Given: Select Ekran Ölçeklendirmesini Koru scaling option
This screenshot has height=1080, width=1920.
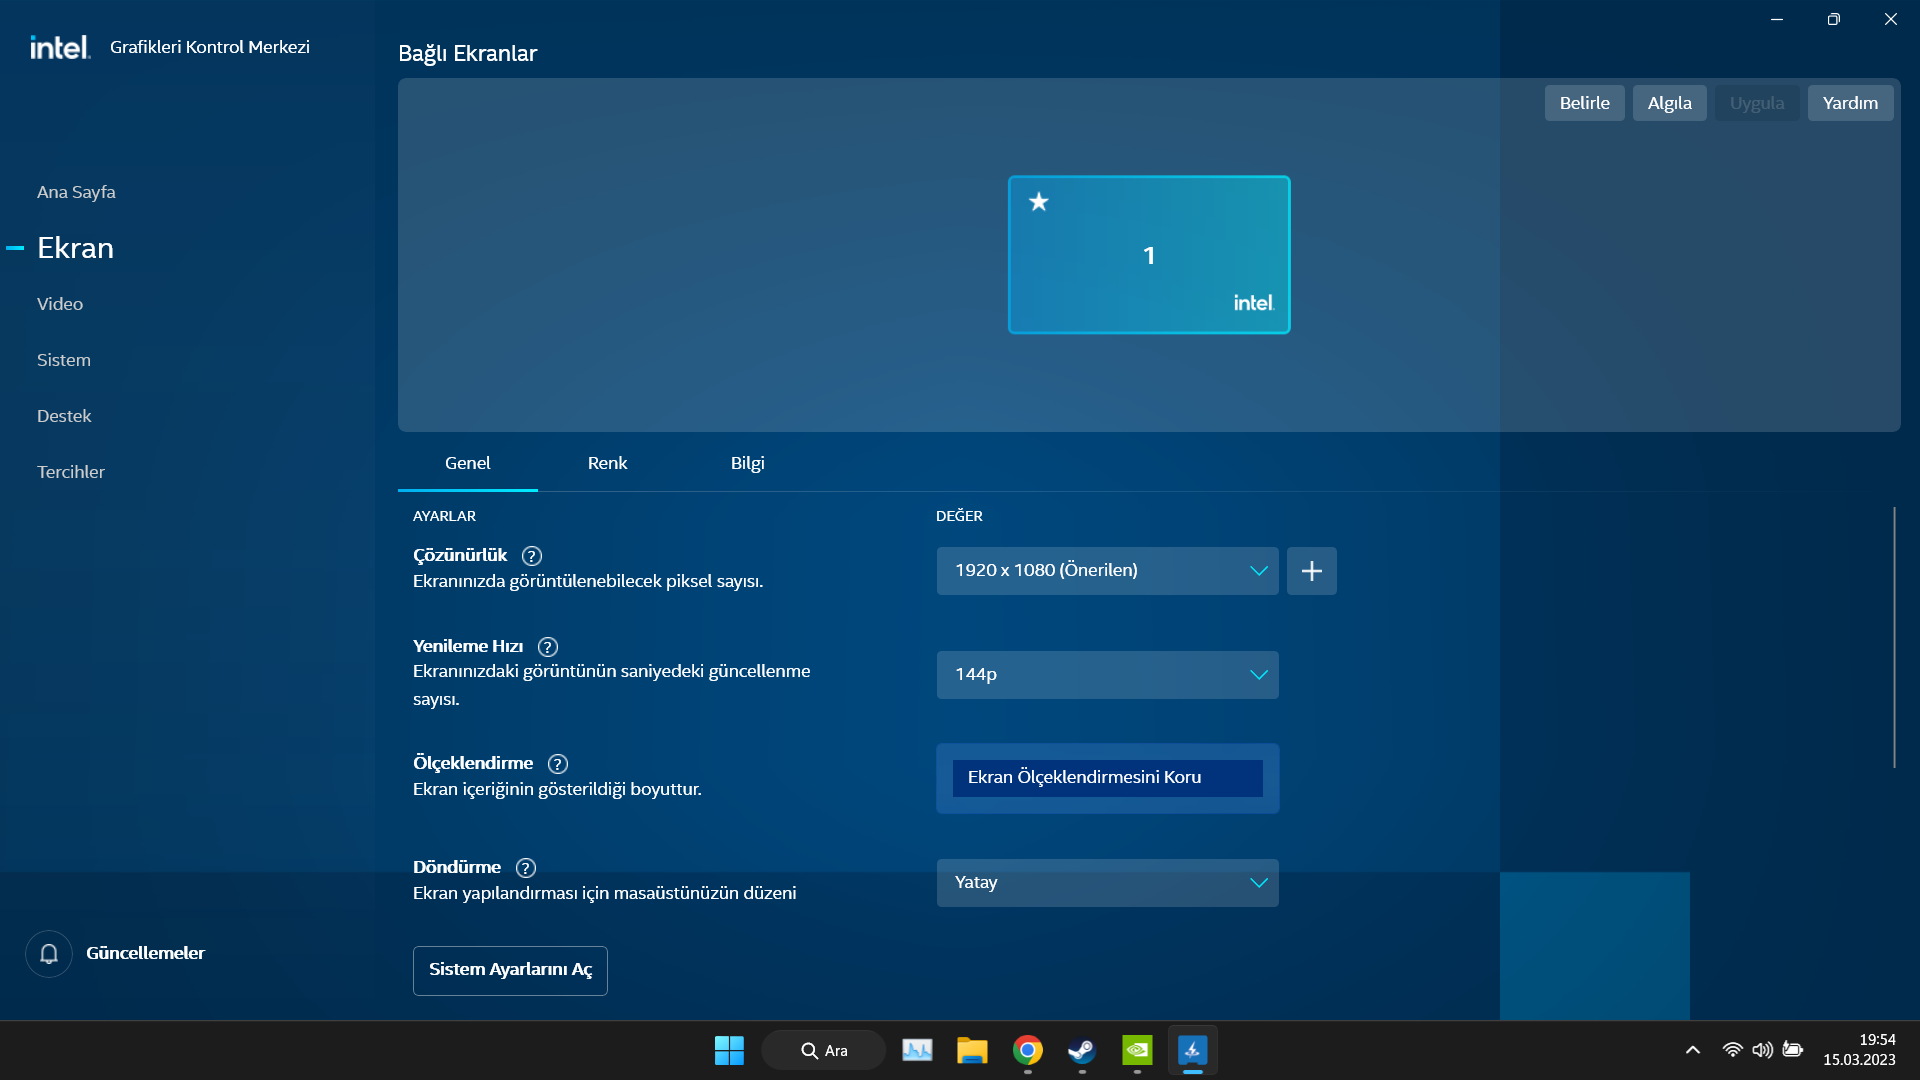Looking at the screenshot, I should [1107, 778].
